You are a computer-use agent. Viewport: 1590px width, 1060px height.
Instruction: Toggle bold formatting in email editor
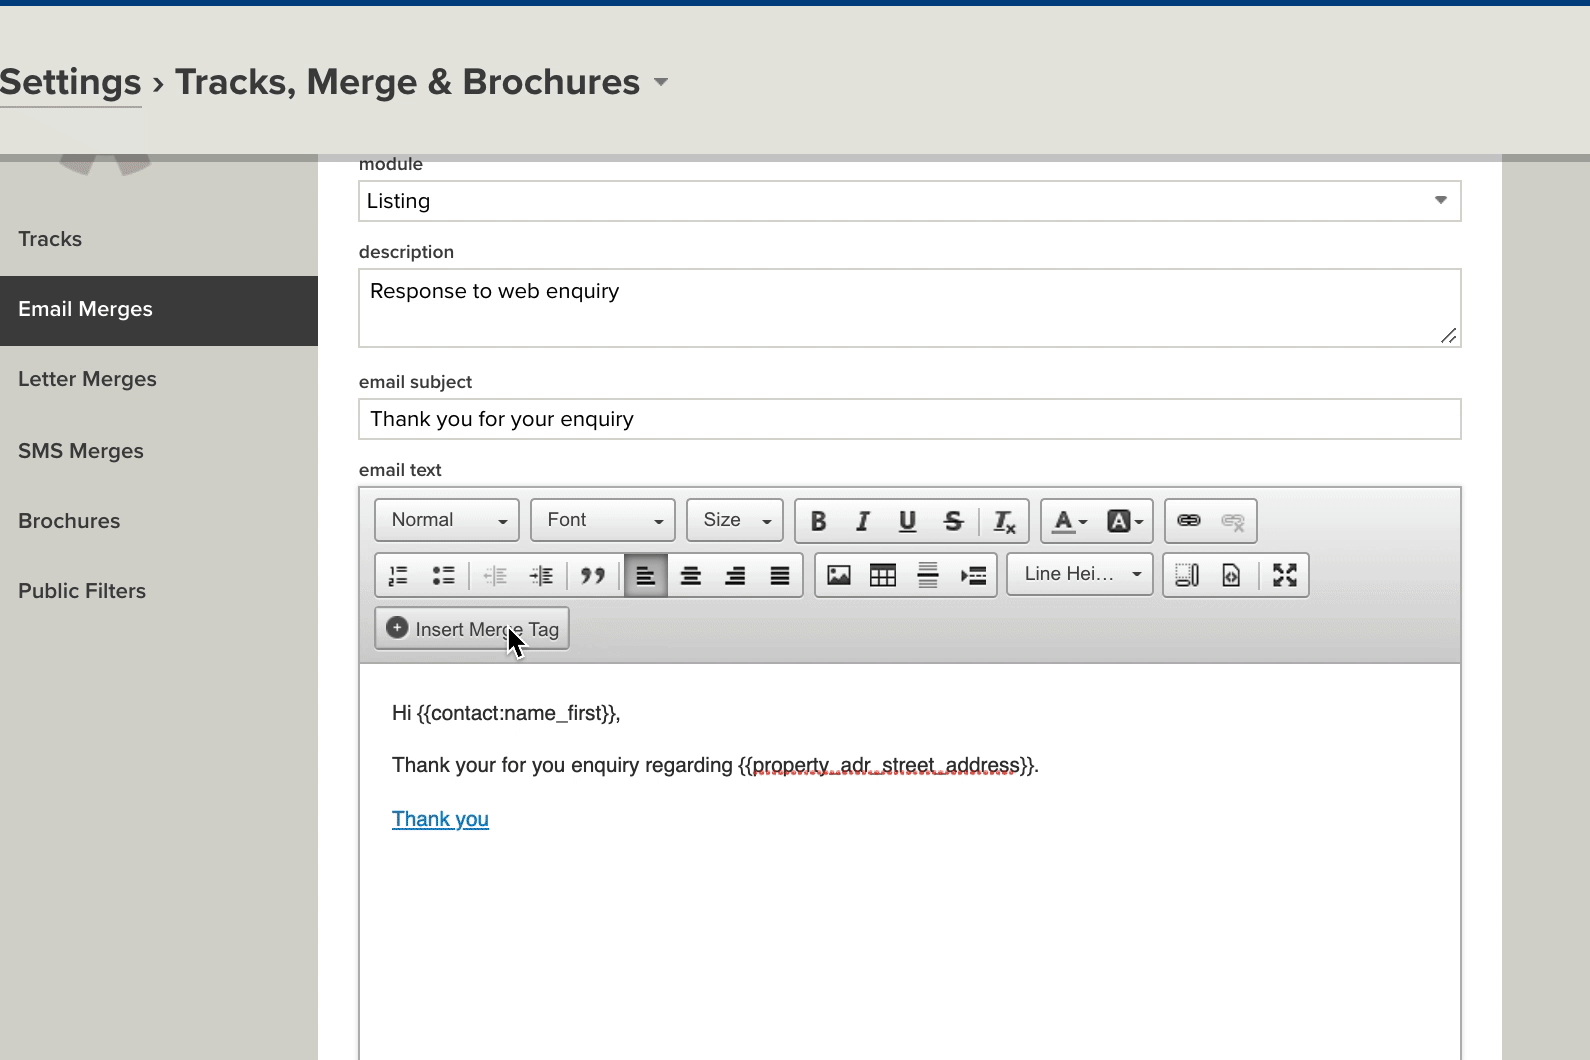818,521
